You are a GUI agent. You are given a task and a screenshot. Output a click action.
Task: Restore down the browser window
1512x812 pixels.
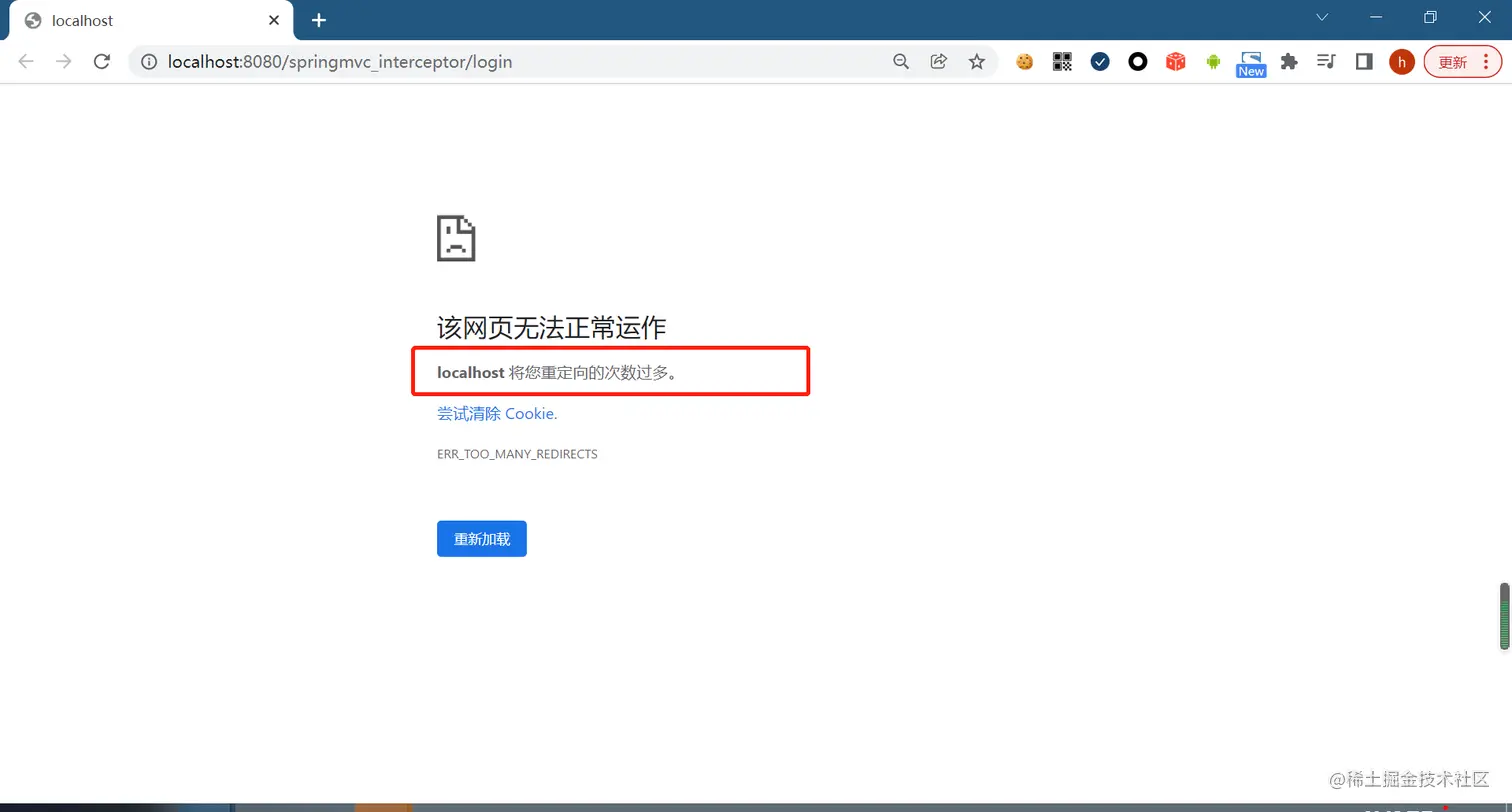coord(1430,17)
